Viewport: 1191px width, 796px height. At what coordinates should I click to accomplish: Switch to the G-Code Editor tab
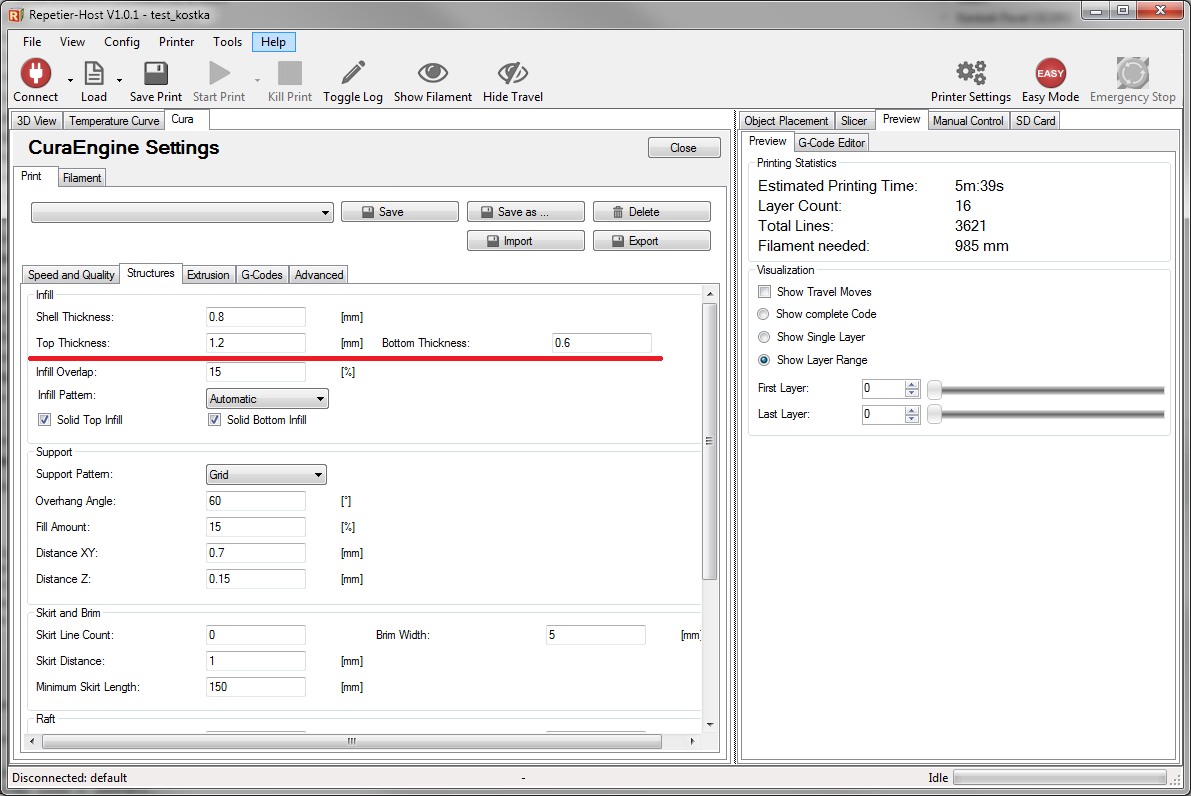(x=832, y=143)
